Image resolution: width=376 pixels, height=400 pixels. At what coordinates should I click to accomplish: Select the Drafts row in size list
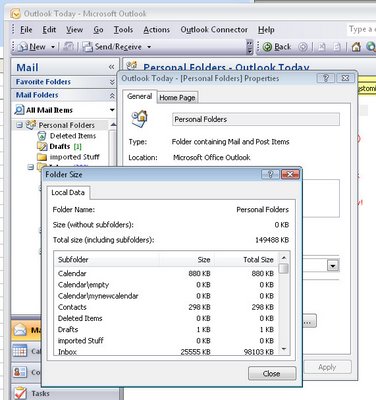click(x=166, y=330)
